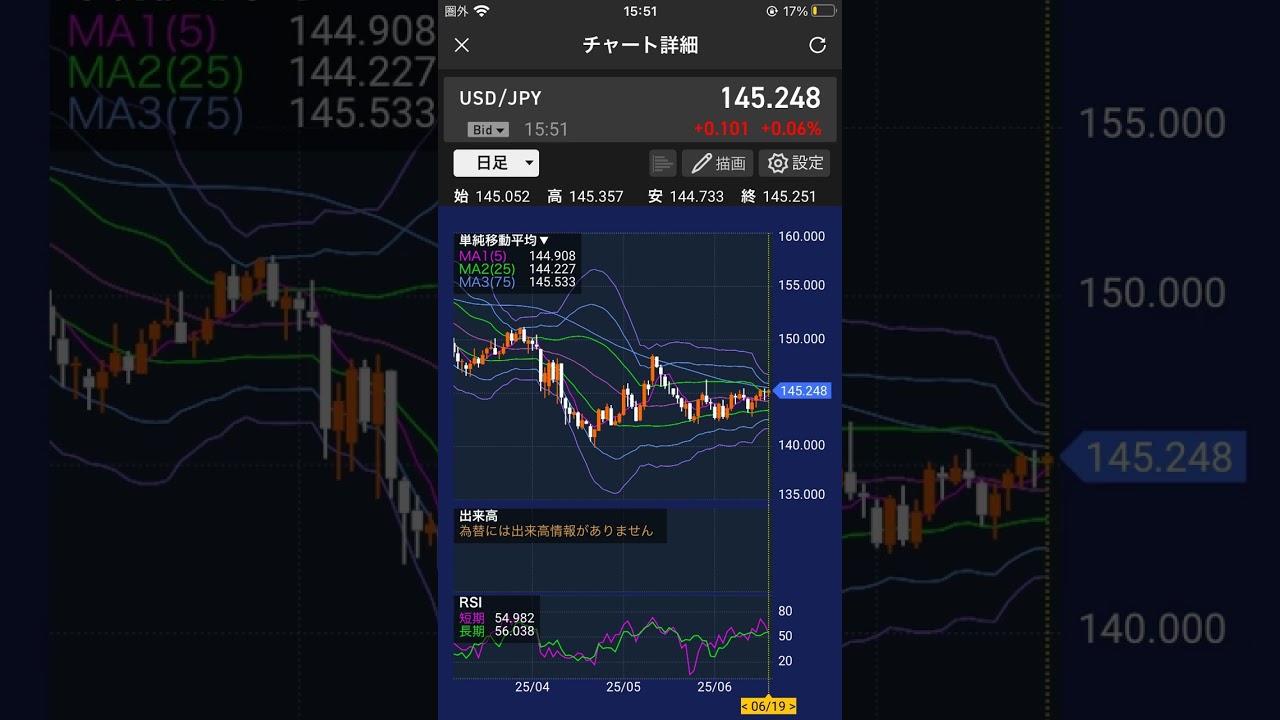This screenshot has height=720, width=1280.
Task: Tap the MA2(25) green legend entry
Action: point(487,269)
